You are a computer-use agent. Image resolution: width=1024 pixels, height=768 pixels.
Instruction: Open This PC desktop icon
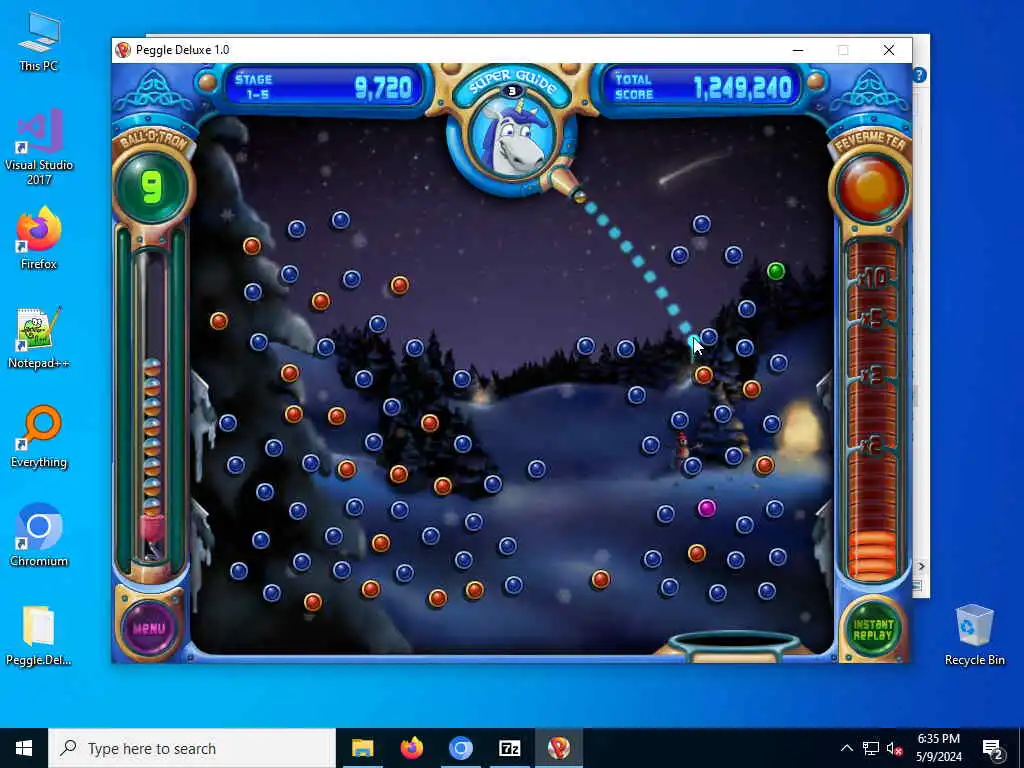pyautogui.click(x=39, y=42)
